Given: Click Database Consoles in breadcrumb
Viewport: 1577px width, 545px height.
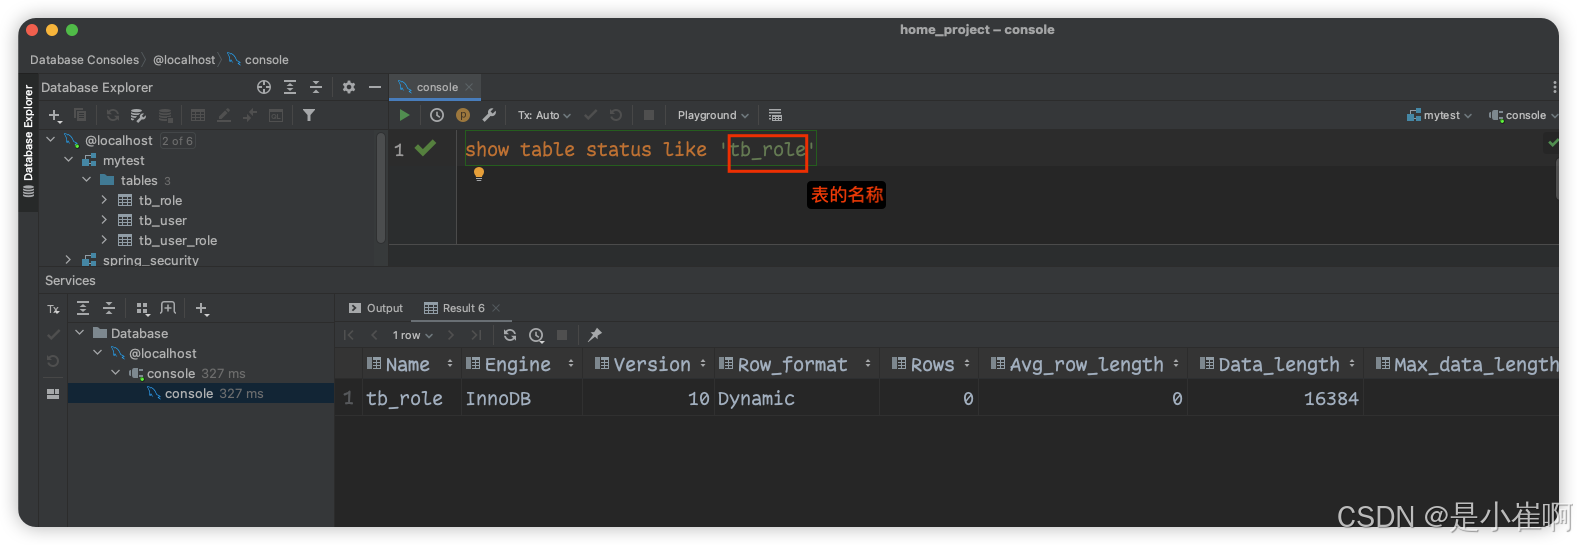Looking at the screenshot, I should (85, 60).
